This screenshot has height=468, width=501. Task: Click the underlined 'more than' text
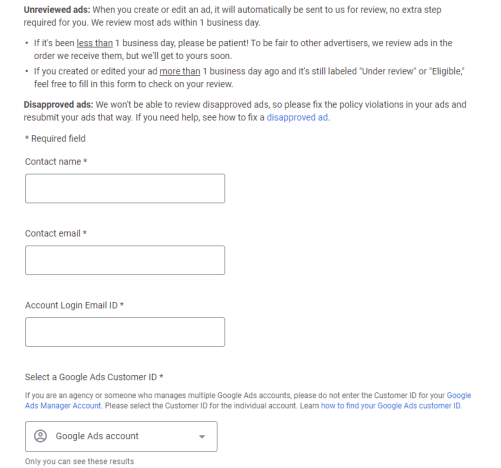coord(180,71)
